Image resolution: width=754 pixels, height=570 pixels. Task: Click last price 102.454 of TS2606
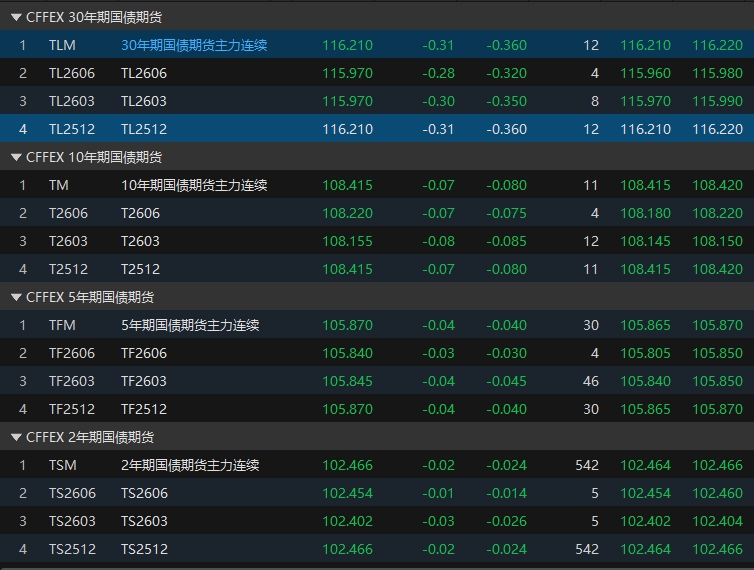point(347,493)
